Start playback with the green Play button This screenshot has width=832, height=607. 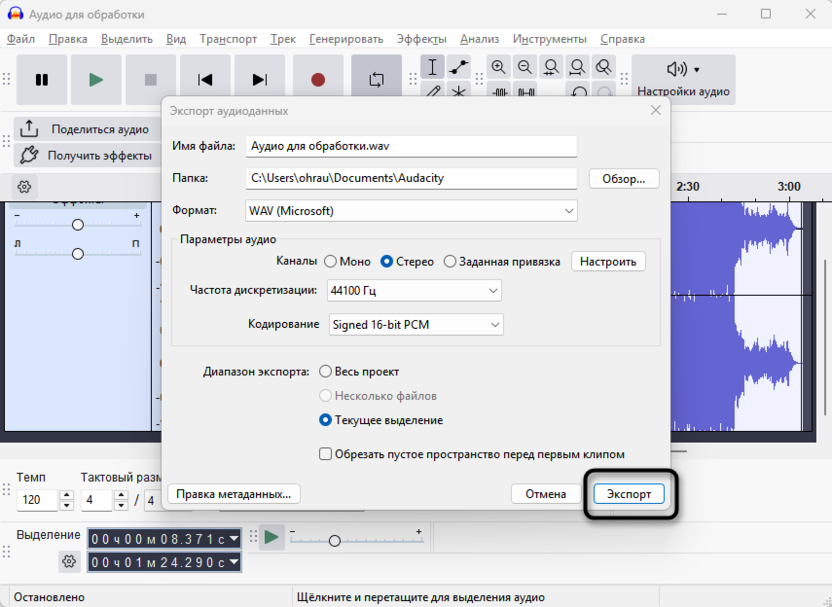(x=96, y=80)
